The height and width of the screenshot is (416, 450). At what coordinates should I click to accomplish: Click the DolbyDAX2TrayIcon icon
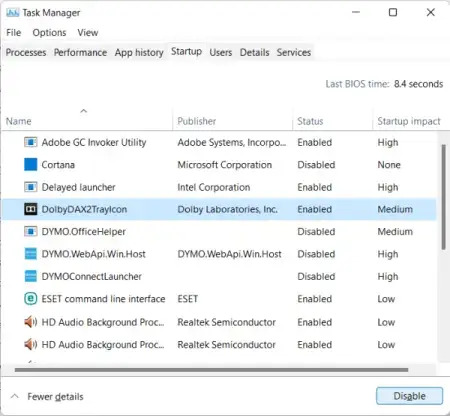click(x=30, y=209)
